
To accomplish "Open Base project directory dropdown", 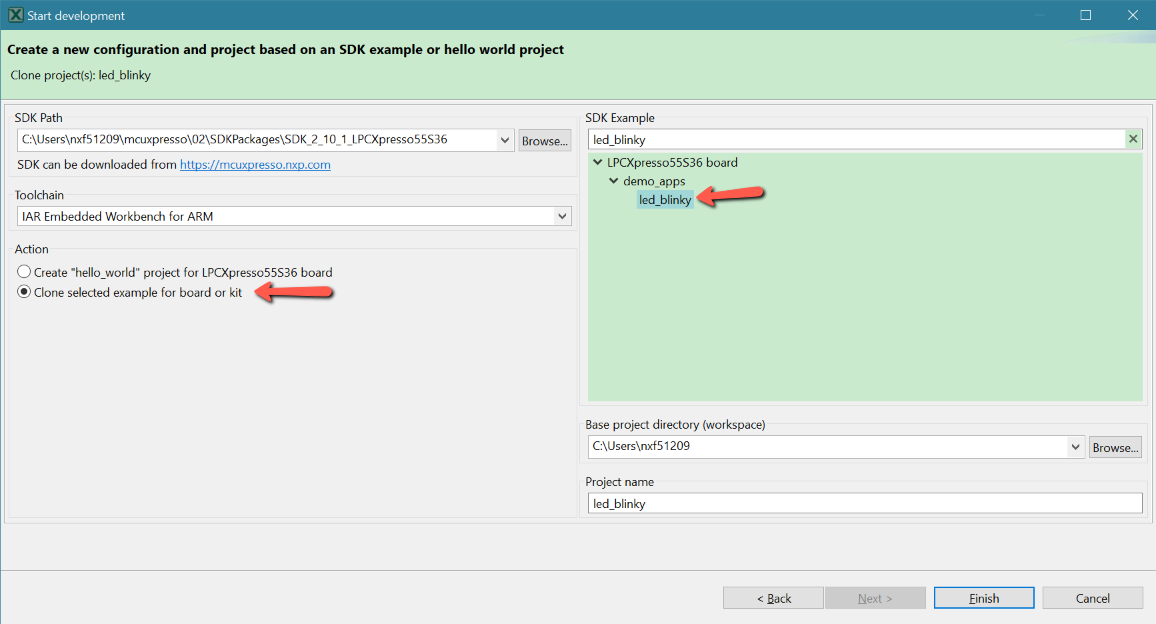I will click(1075, 447).
